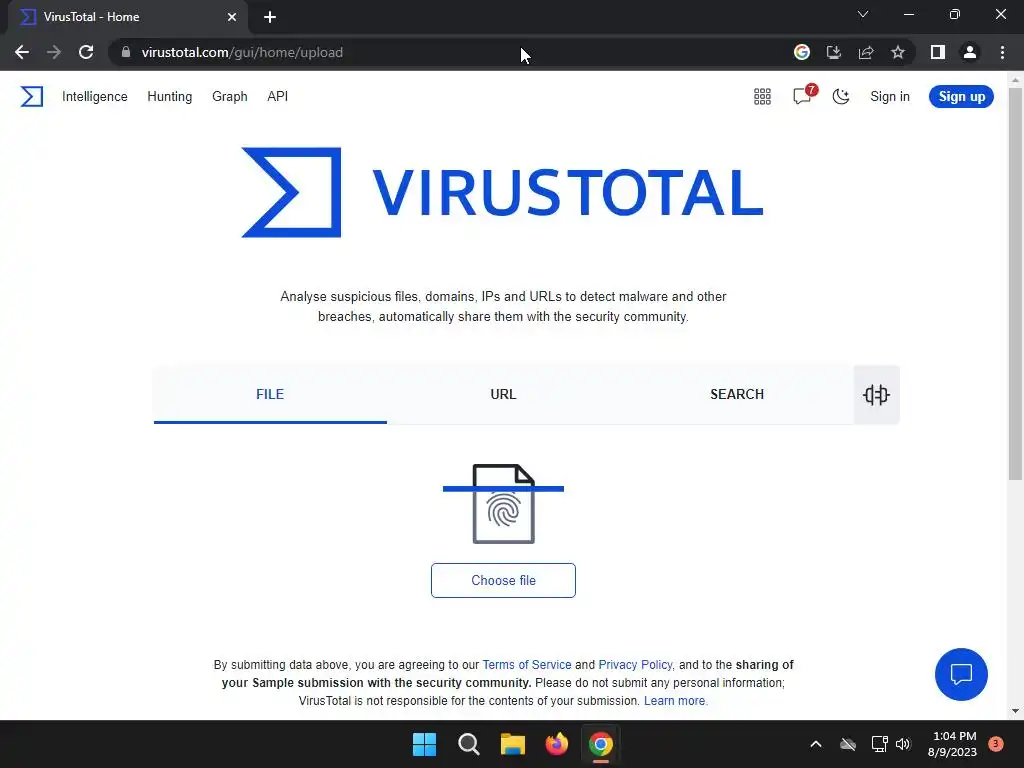Toggle dark mode moon icon
This screenshot has width=1024, height=768.
point(840,97)
